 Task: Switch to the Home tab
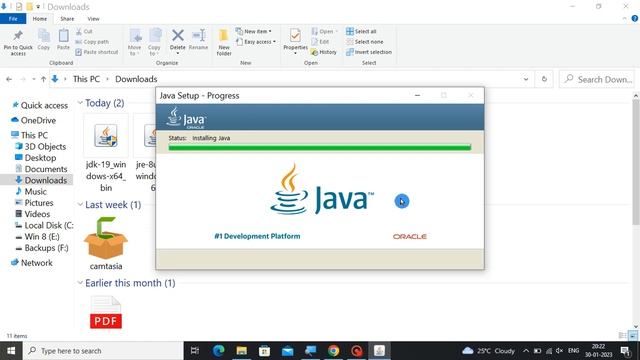pyautogui.click(x=40, y=19)
